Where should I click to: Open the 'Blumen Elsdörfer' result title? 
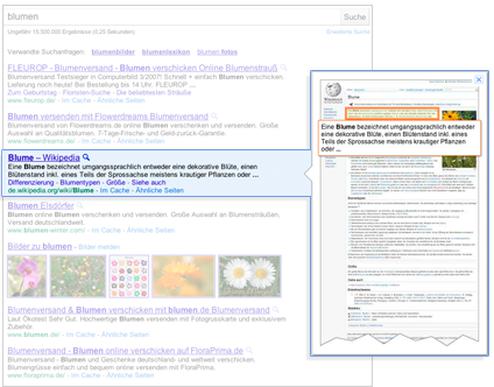click(41, 206)
